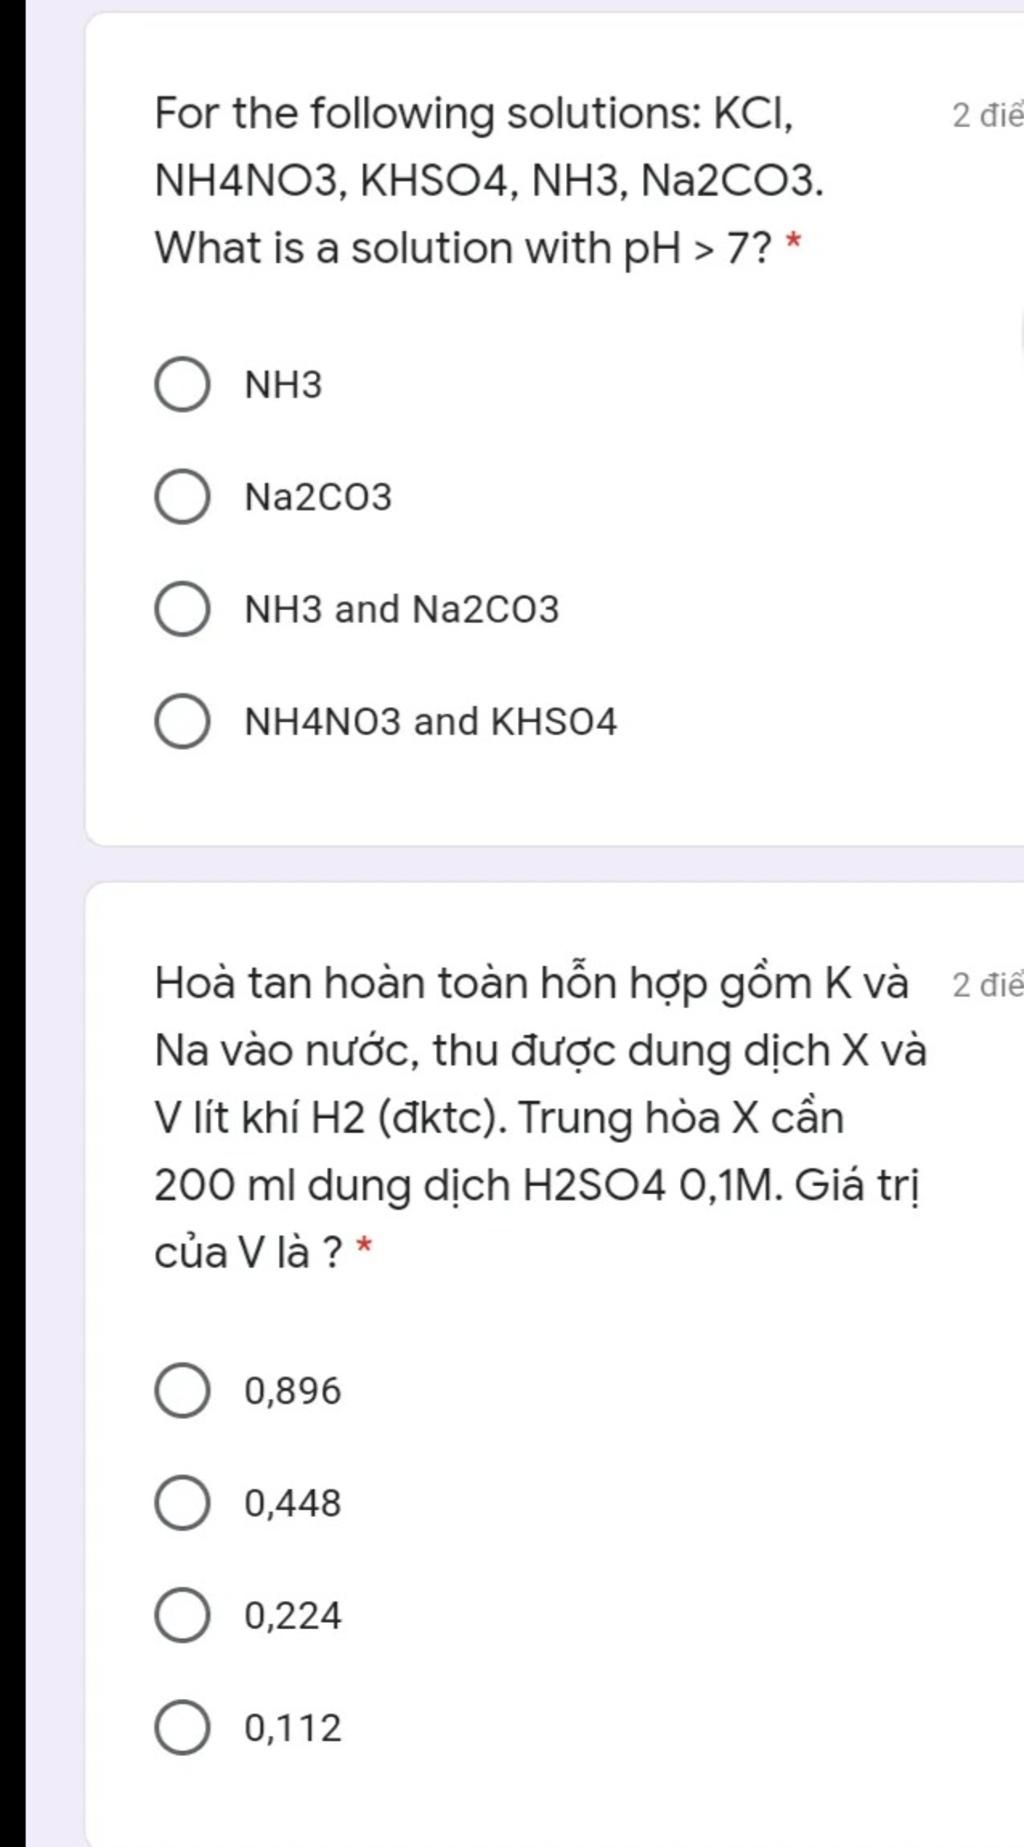Viewport: 1024px width, 1847px height.
Task: Click the 'NH4NO3 and KHSO4' label text
Action: pyautogui.click(x=431, y=722)
